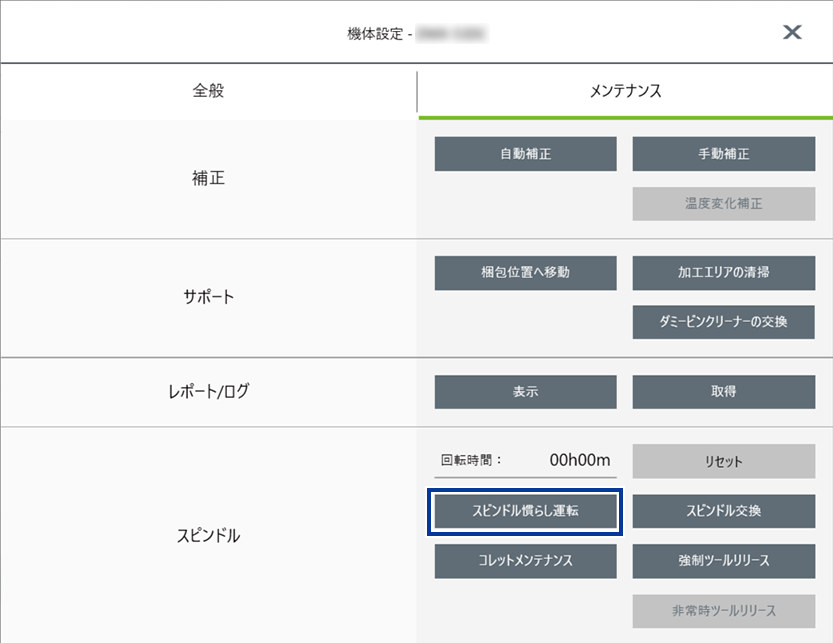Select the メンテナンス tab
Image resolution: width=833 pixels, height=643 pixels.
[x=625, y=91]
